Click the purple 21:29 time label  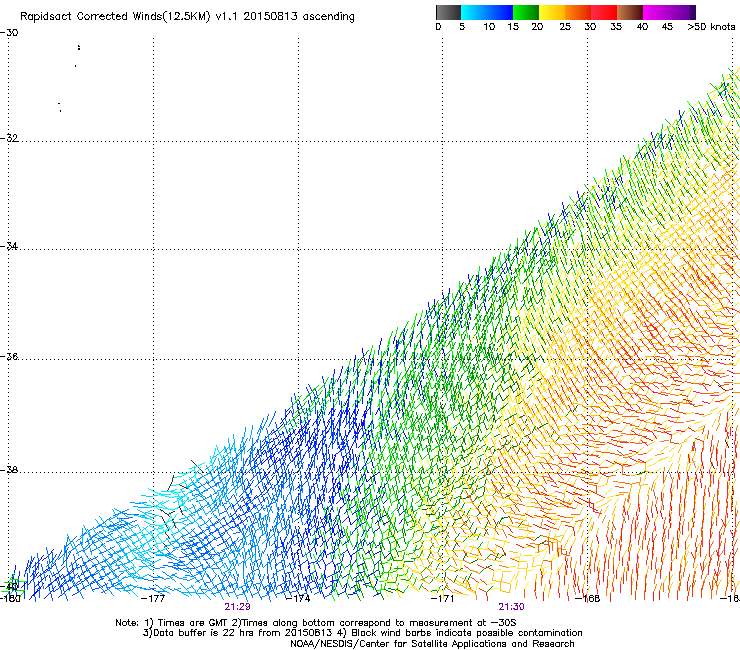[x=237, y=607]
